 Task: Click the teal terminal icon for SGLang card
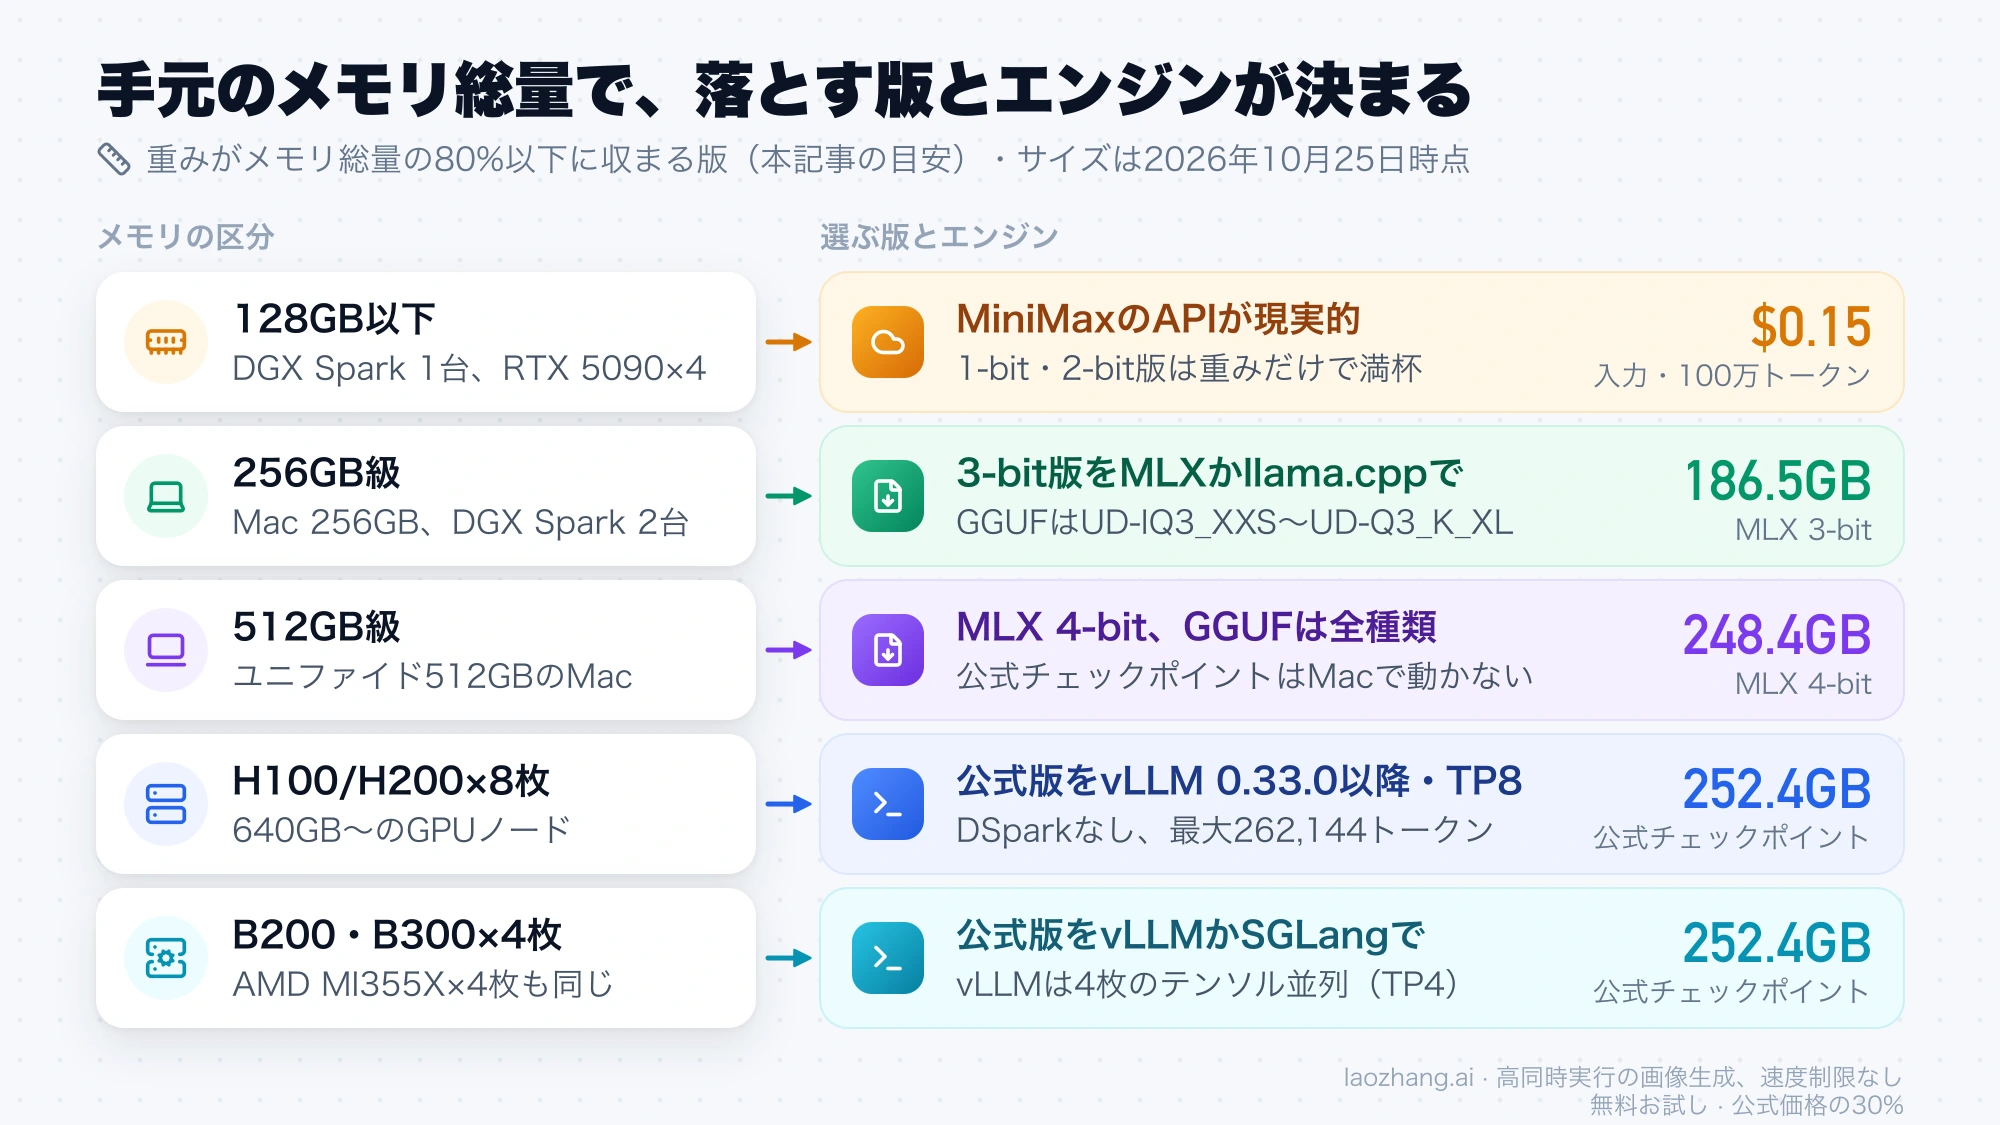pyautogui.click(x=888, y=958)
